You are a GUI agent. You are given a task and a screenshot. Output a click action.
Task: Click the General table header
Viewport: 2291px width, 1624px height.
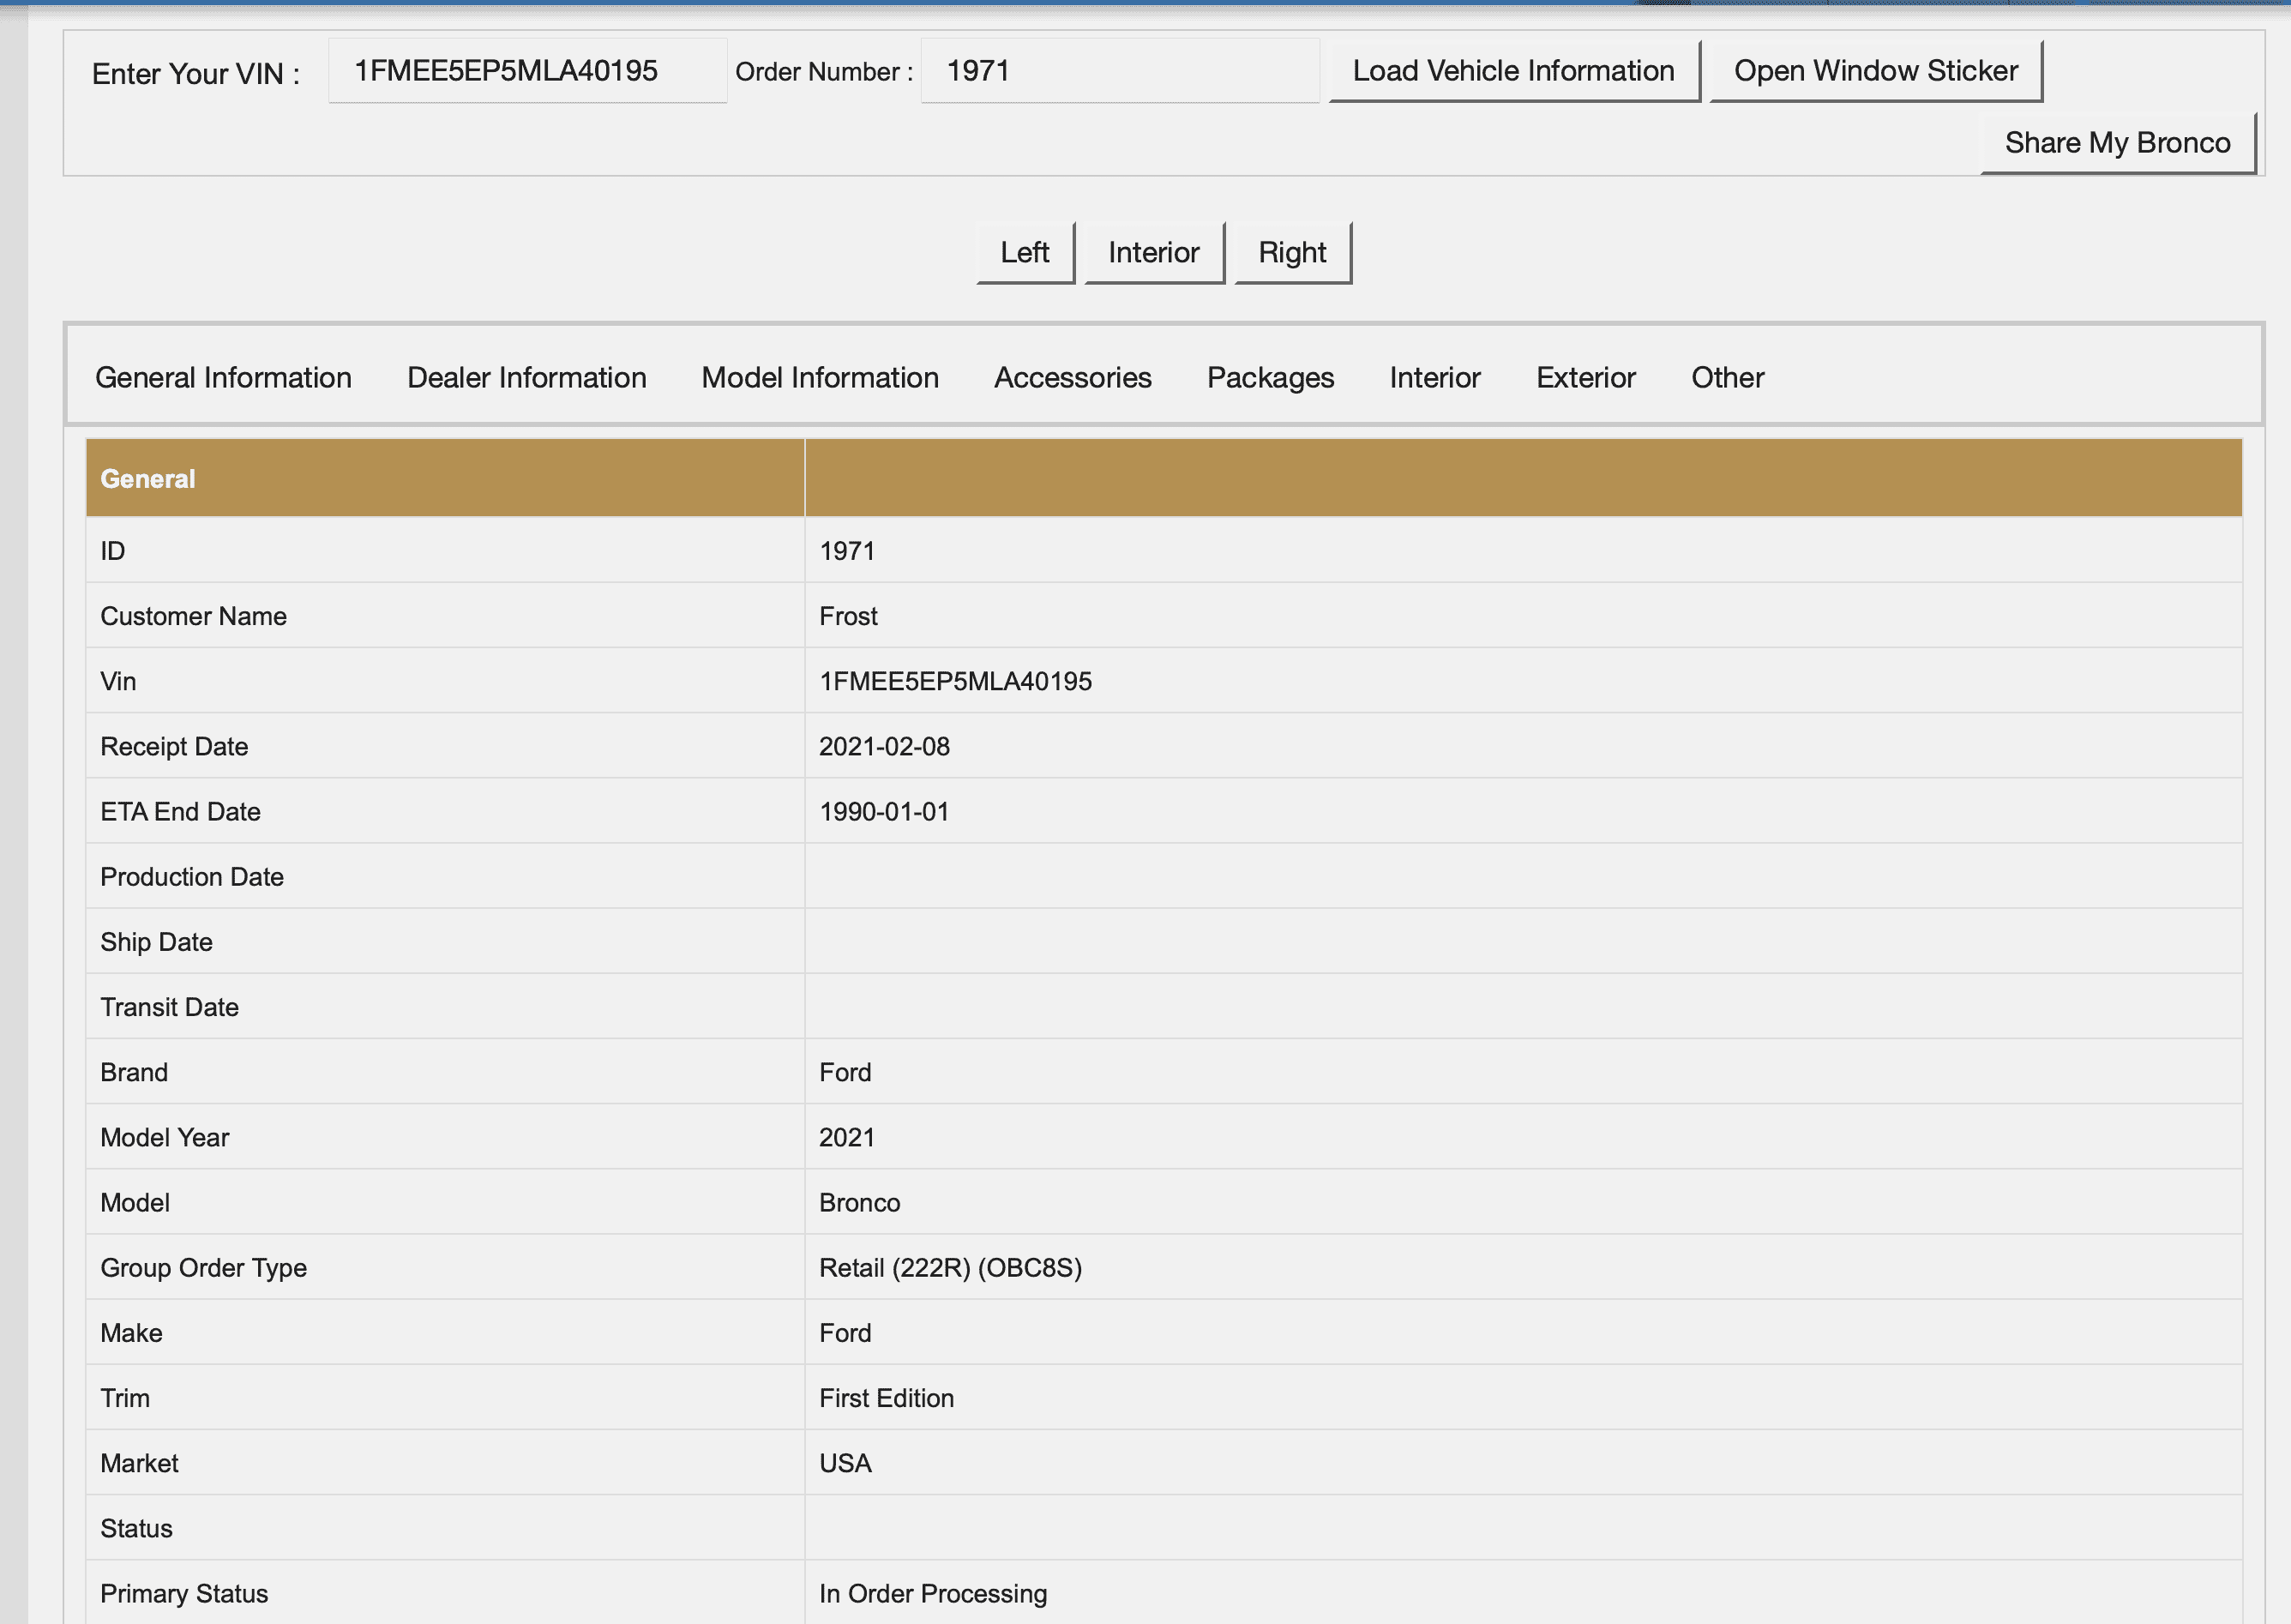(x=147, y=479)
